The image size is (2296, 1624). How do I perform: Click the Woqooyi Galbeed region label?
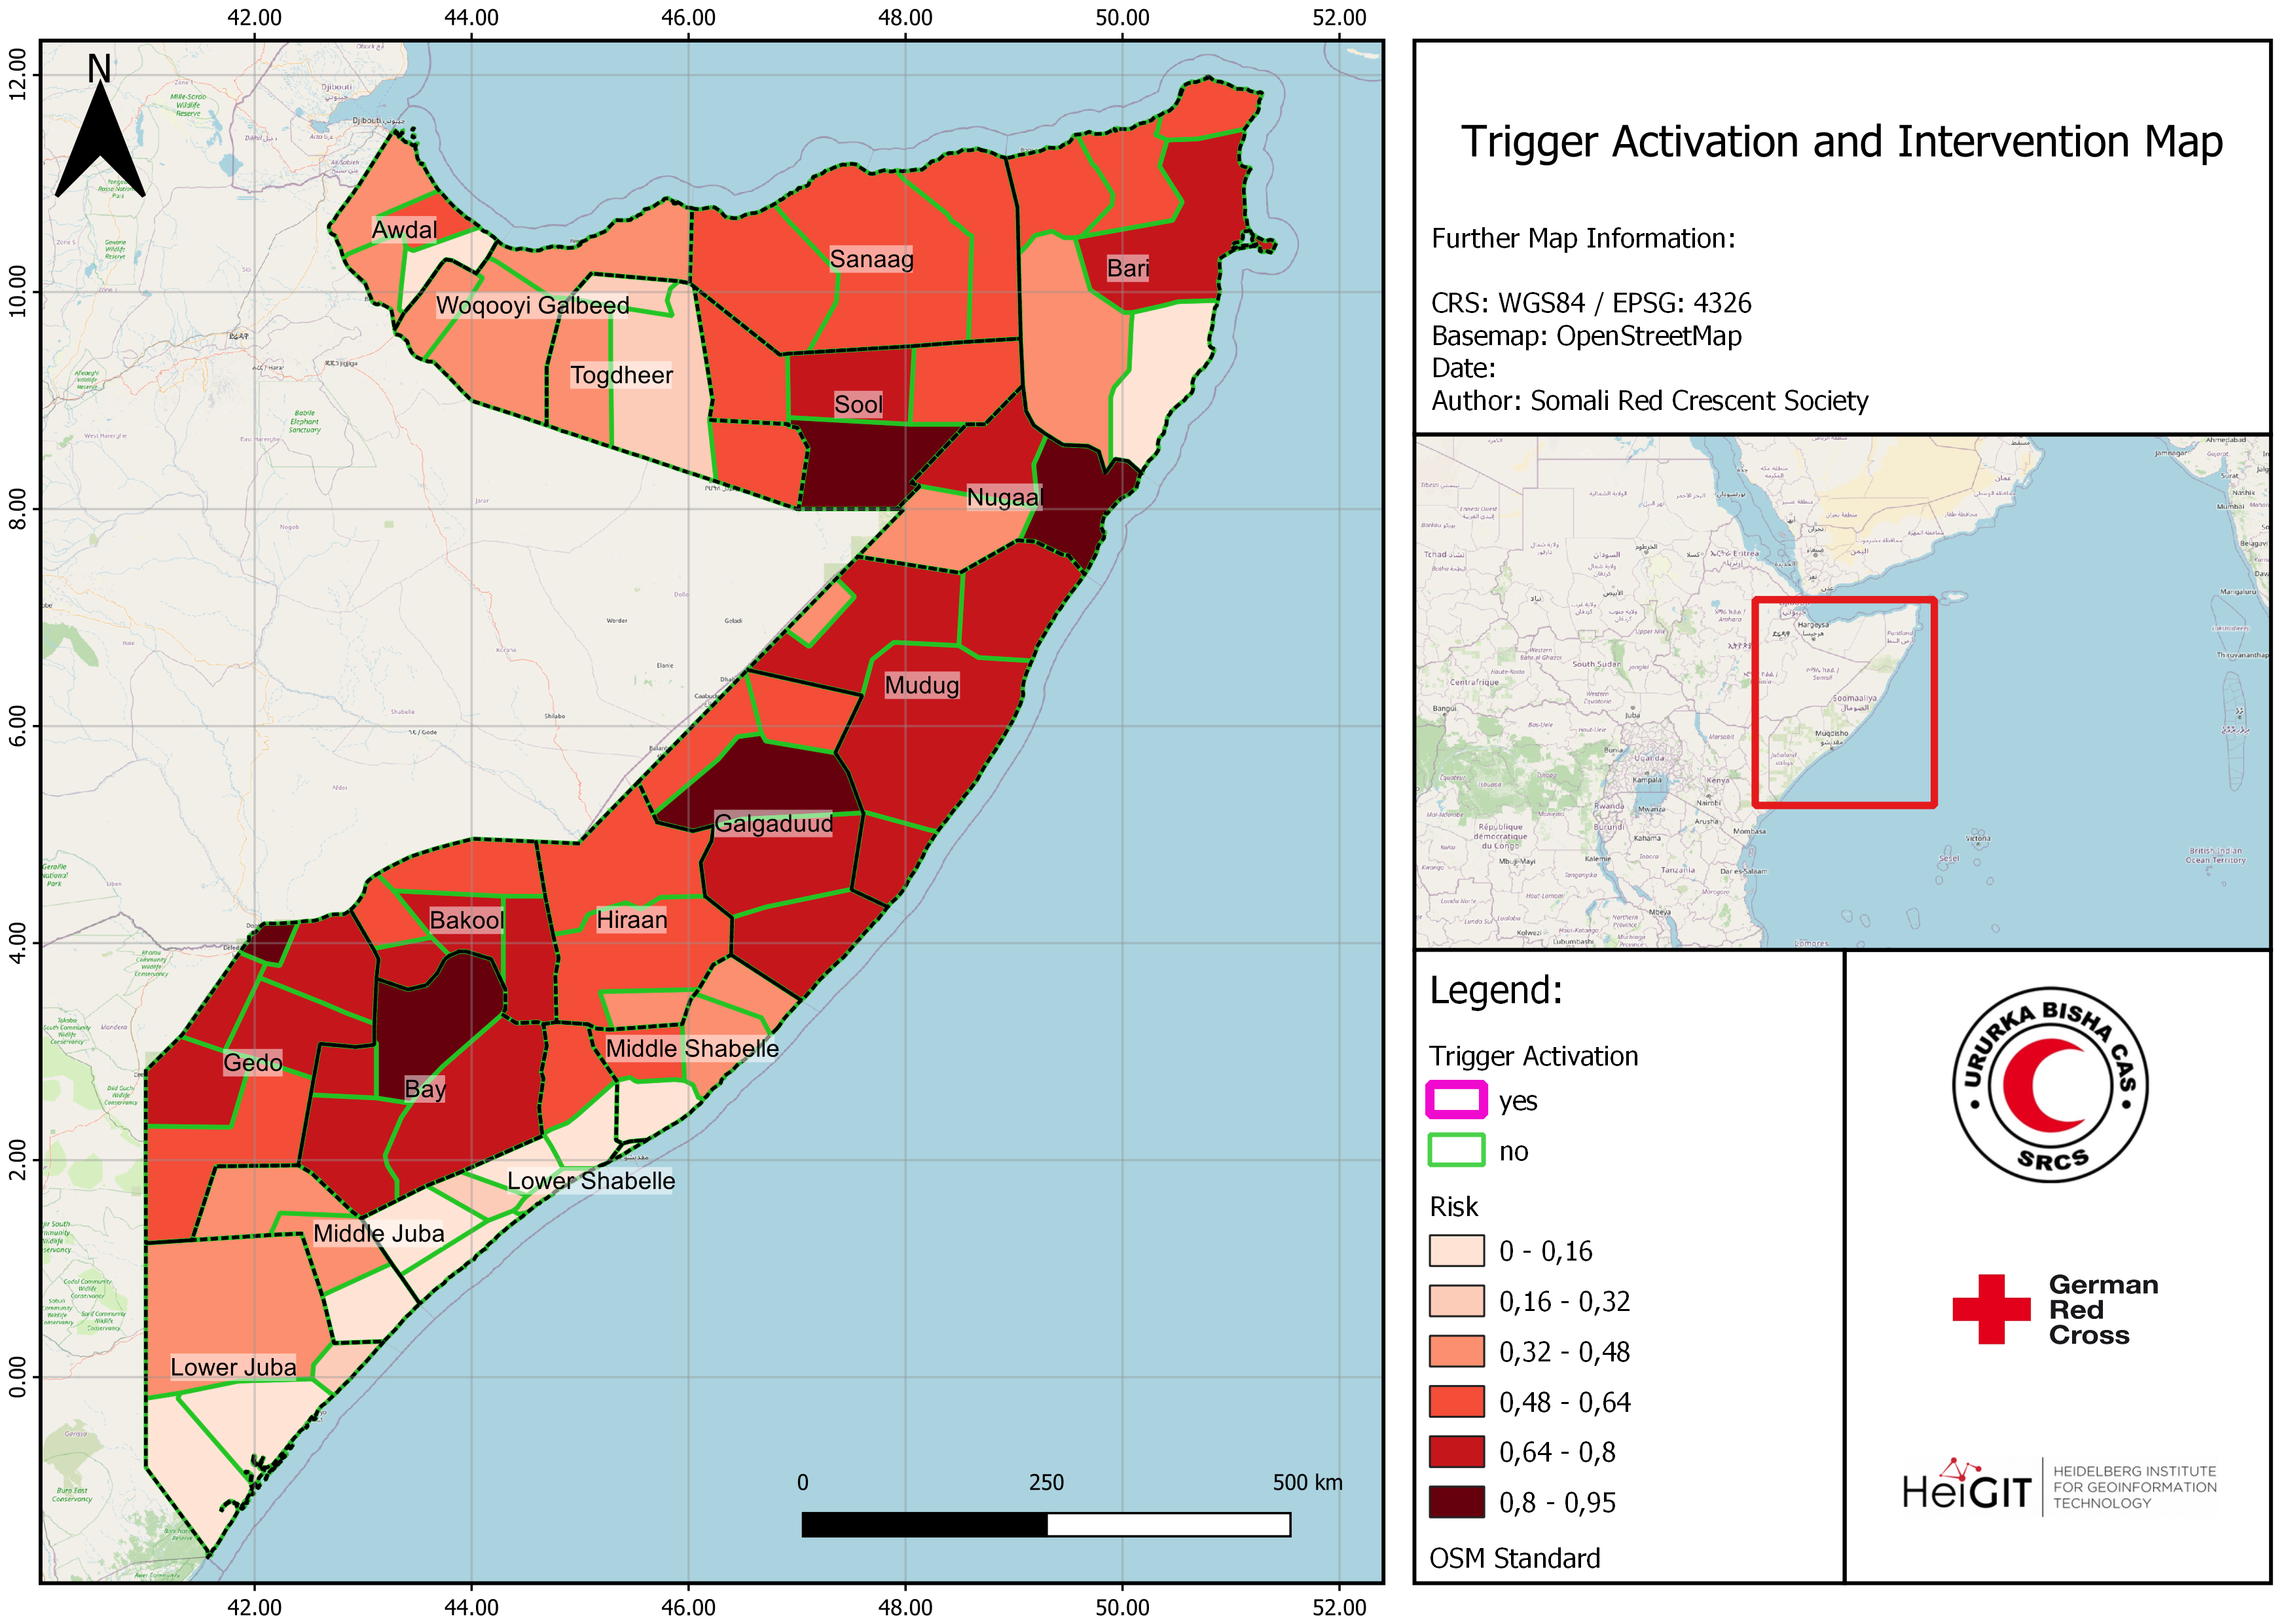(533, 305)
